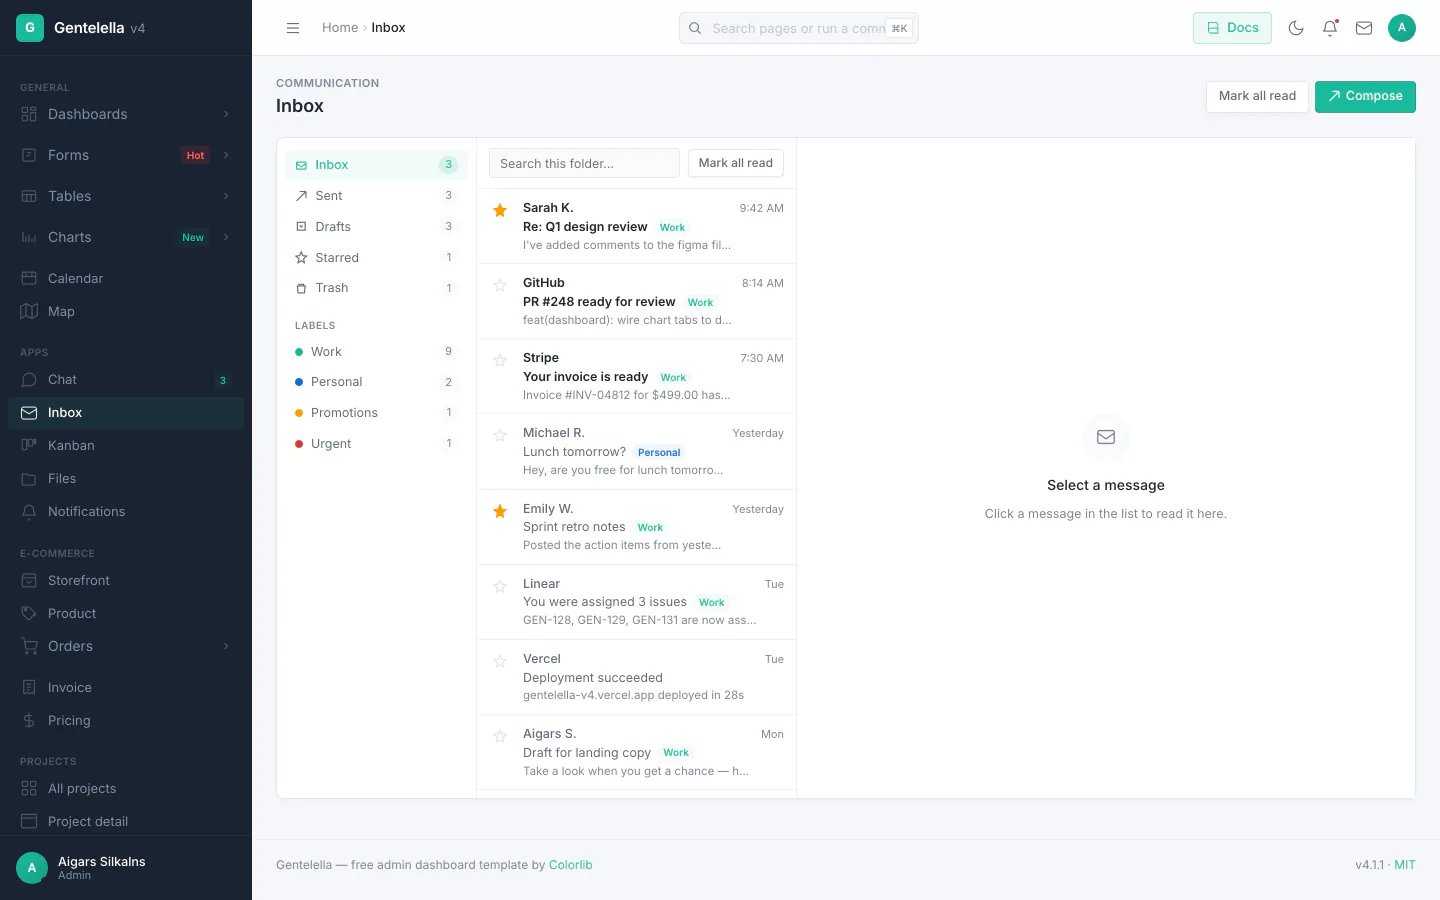Open Calendar from the sidebar

click(126, 278)
